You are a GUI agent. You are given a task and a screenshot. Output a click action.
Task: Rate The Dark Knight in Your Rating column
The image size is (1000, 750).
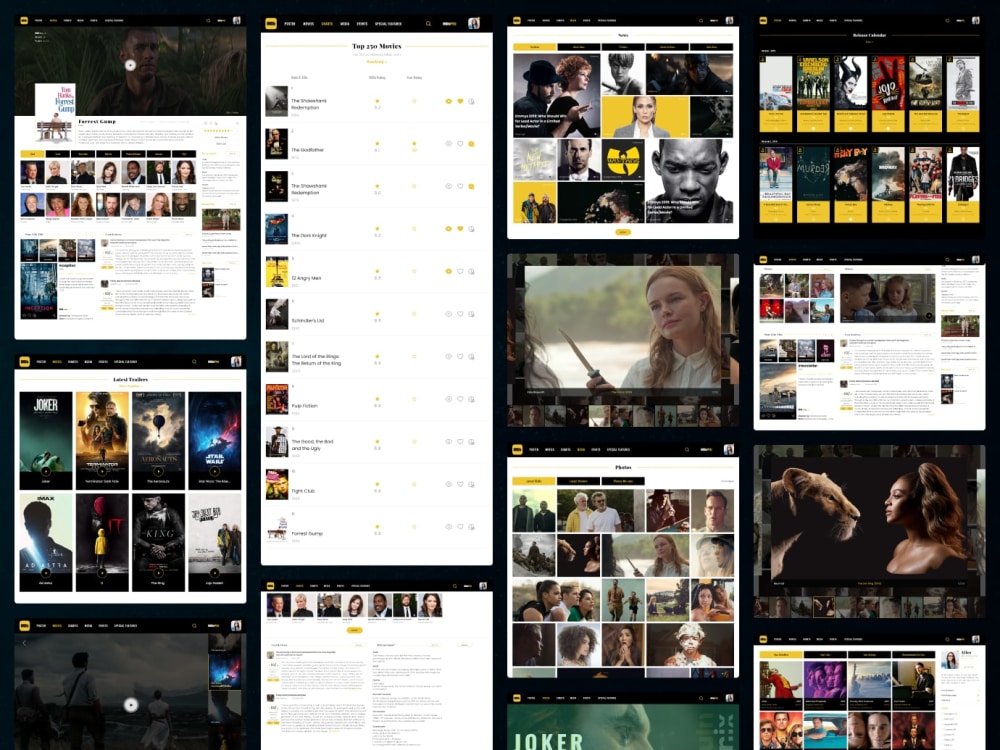coord(414,228)
